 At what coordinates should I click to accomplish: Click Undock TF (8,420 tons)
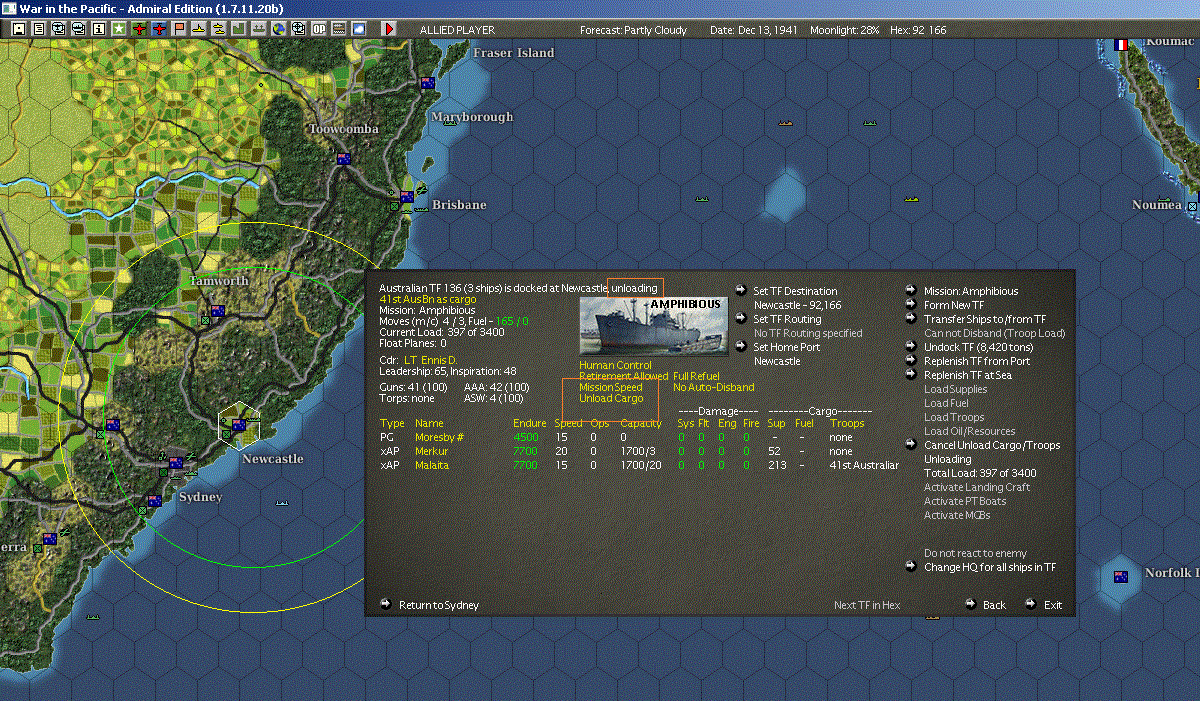click(977, 348)
